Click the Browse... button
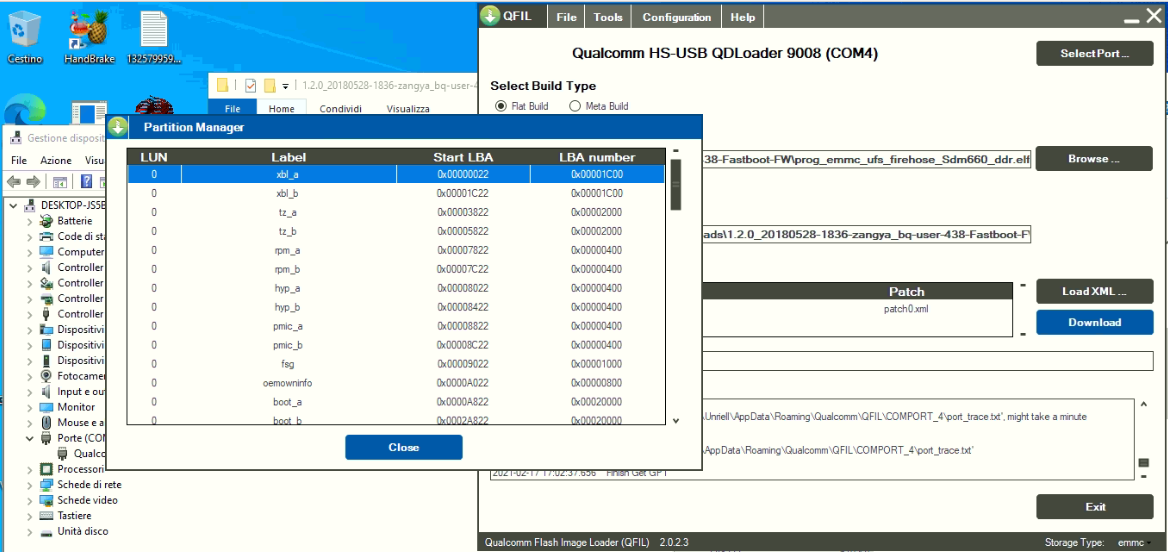This screenshot has height=552, width=1168. 1095,159
